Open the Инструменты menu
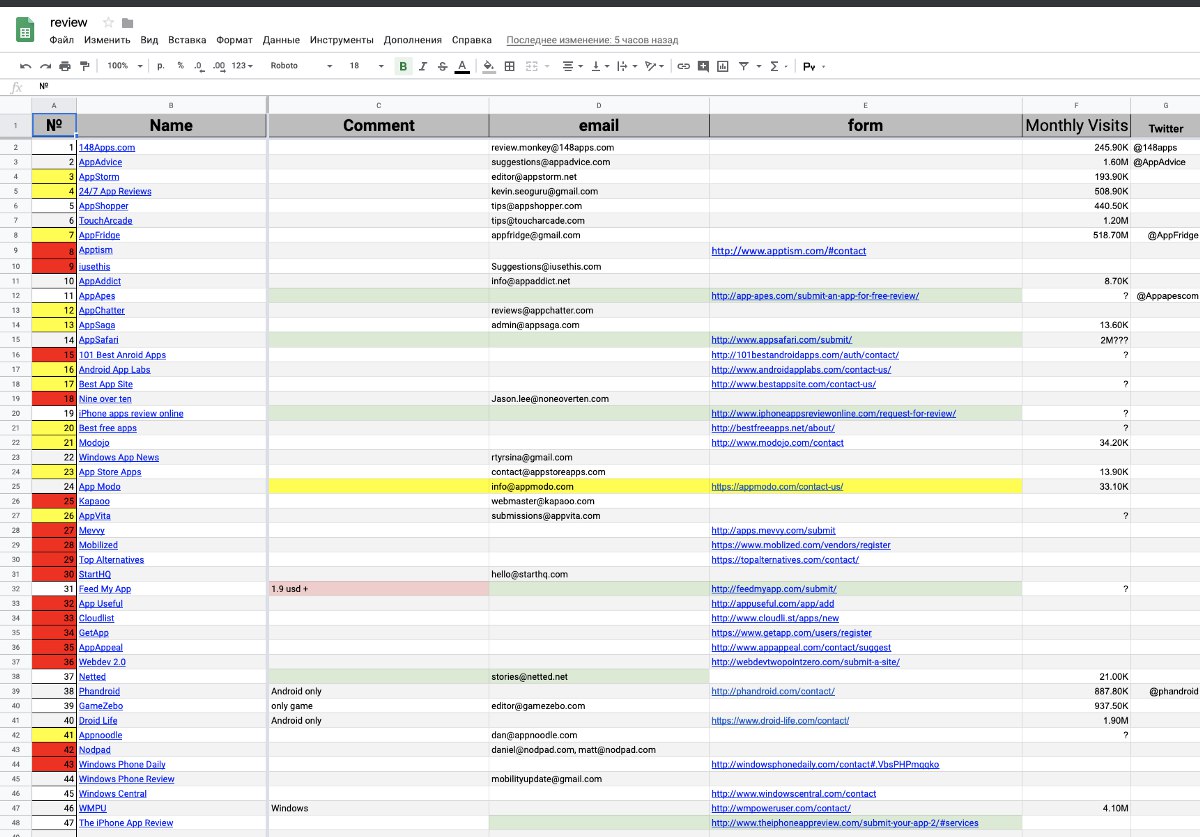 coord(342,40)
